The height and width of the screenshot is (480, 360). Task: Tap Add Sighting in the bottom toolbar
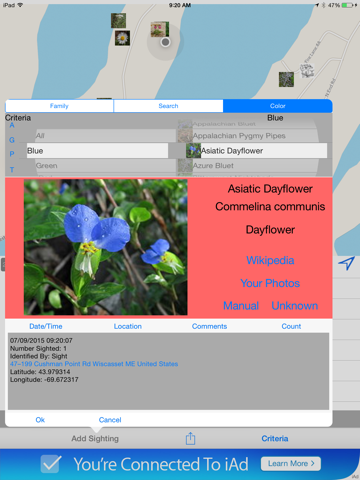point(95,439)
